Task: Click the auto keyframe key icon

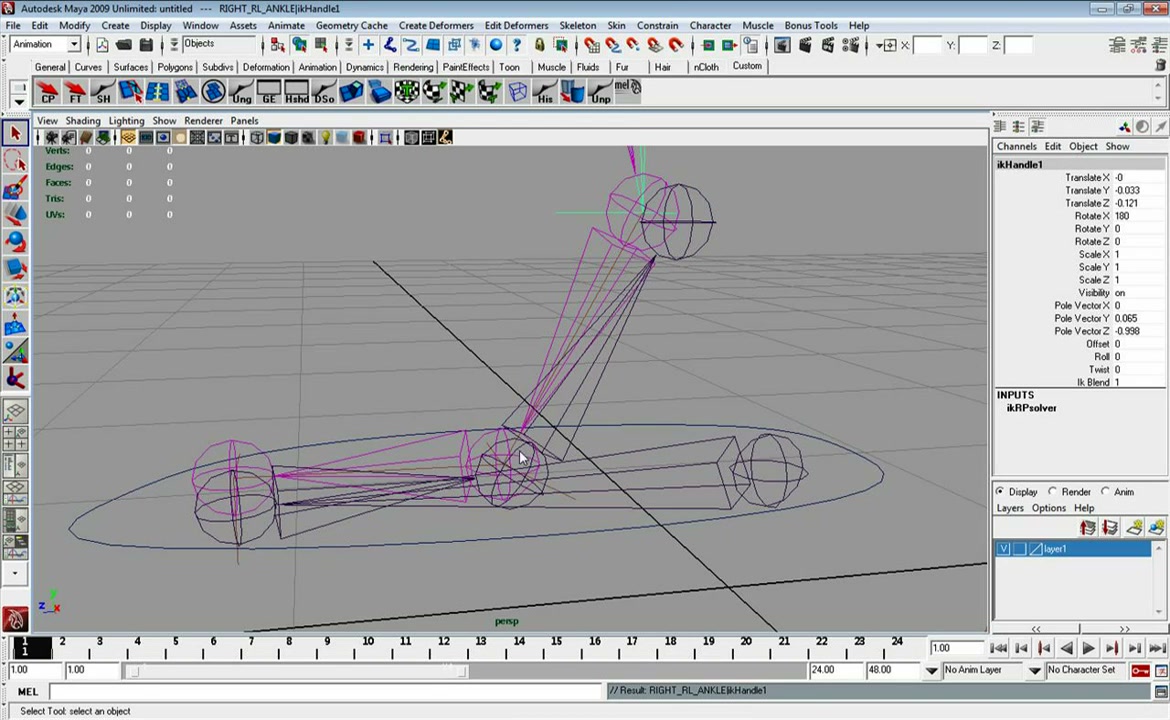Action: click(1140, 671)
